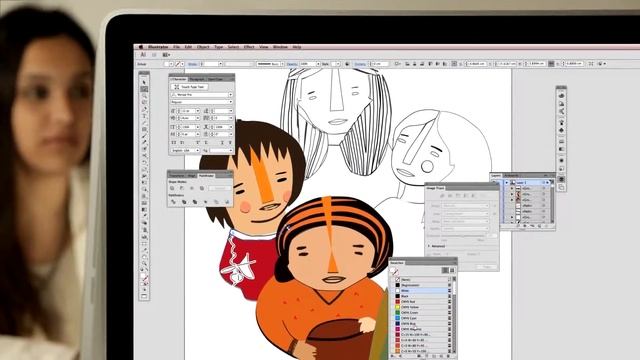This screenshot has width=640, height=360.
Task: Select the Line Segment tool
Action: (x=144, y=122)
